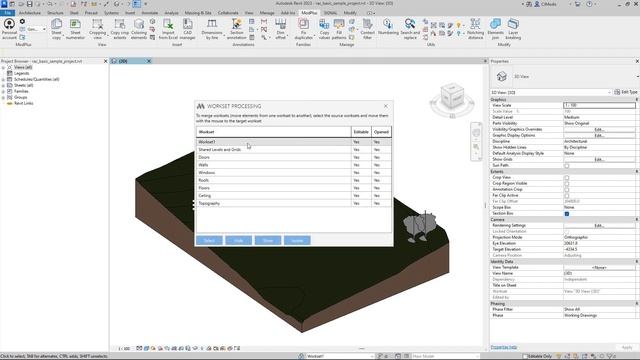The height and width of the screenshot is (360, 640).
Task: Switch to the Collaborate ribbon tab
Action: point(228,13)
